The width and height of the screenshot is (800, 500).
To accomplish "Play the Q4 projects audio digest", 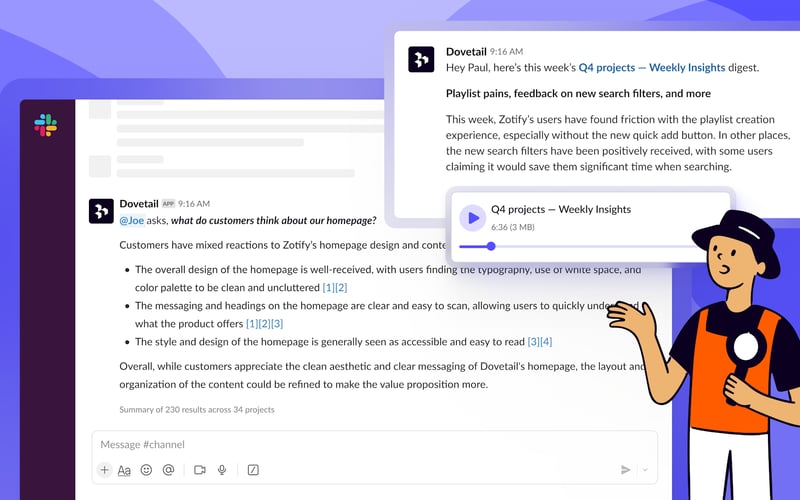I will point(472,218).
